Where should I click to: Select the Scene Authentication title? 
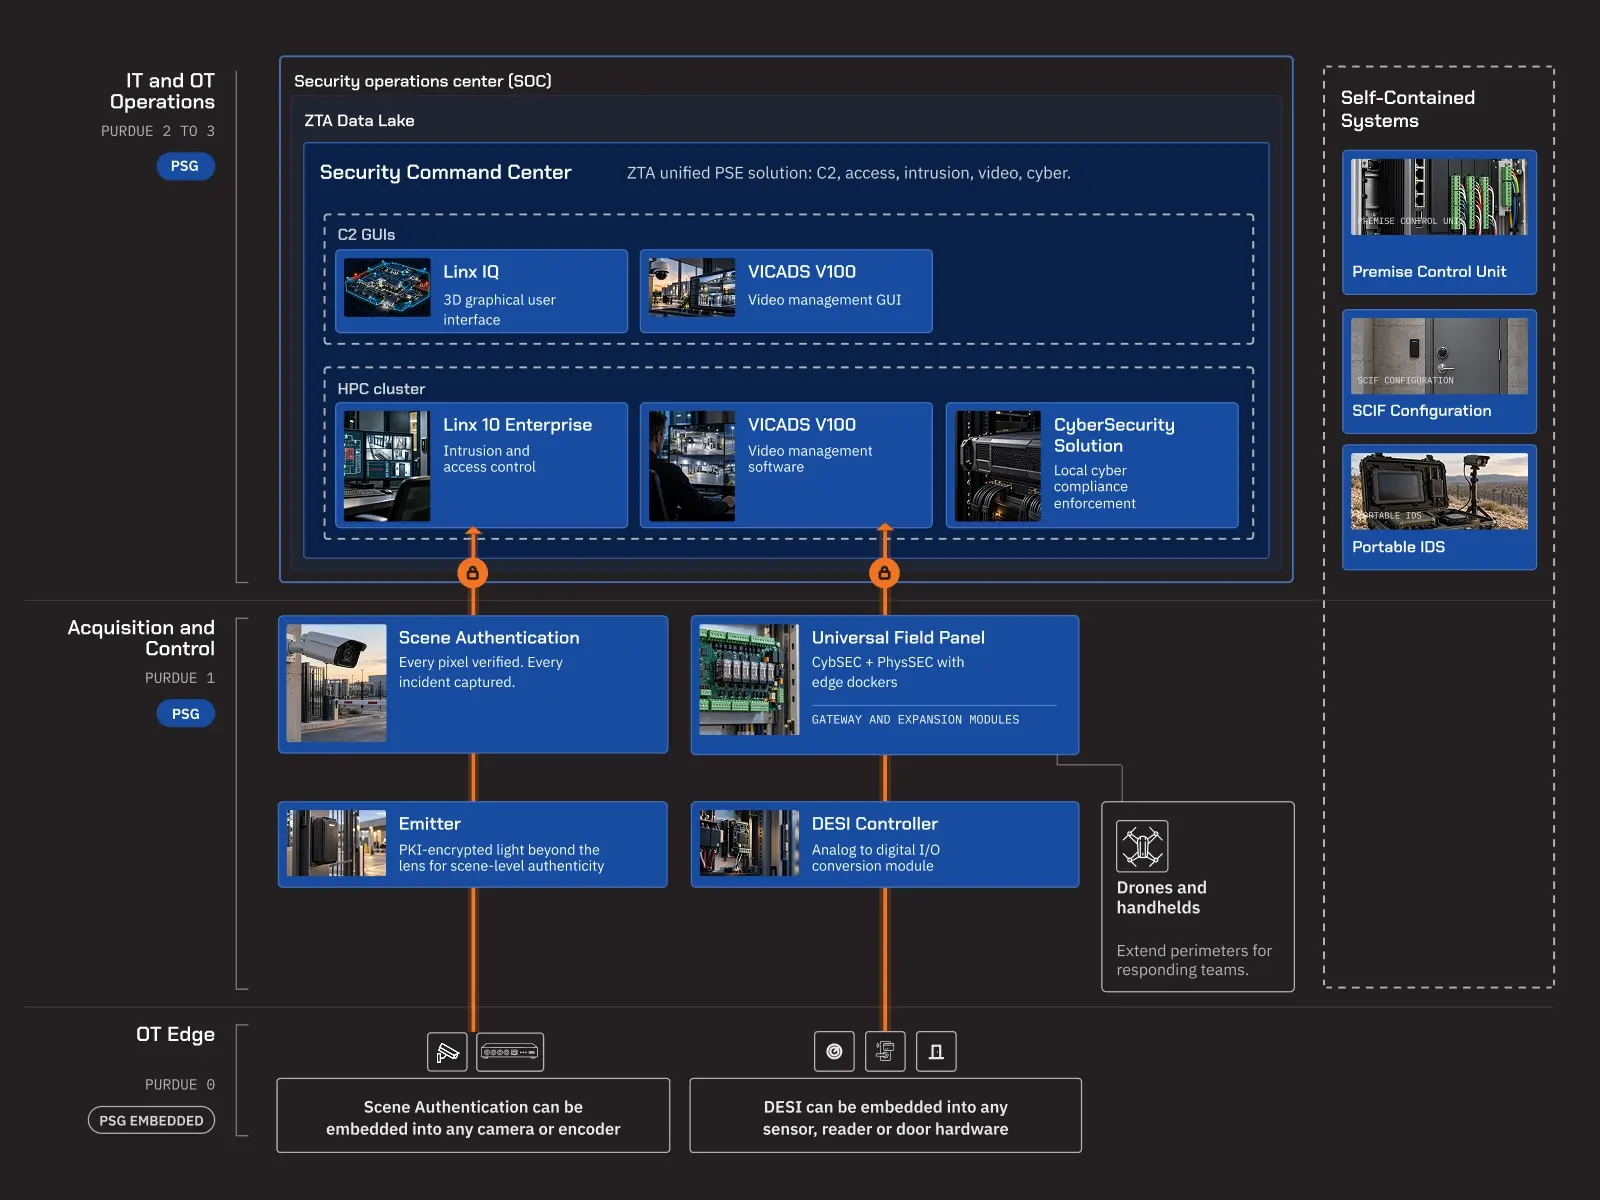coord(489,638)
